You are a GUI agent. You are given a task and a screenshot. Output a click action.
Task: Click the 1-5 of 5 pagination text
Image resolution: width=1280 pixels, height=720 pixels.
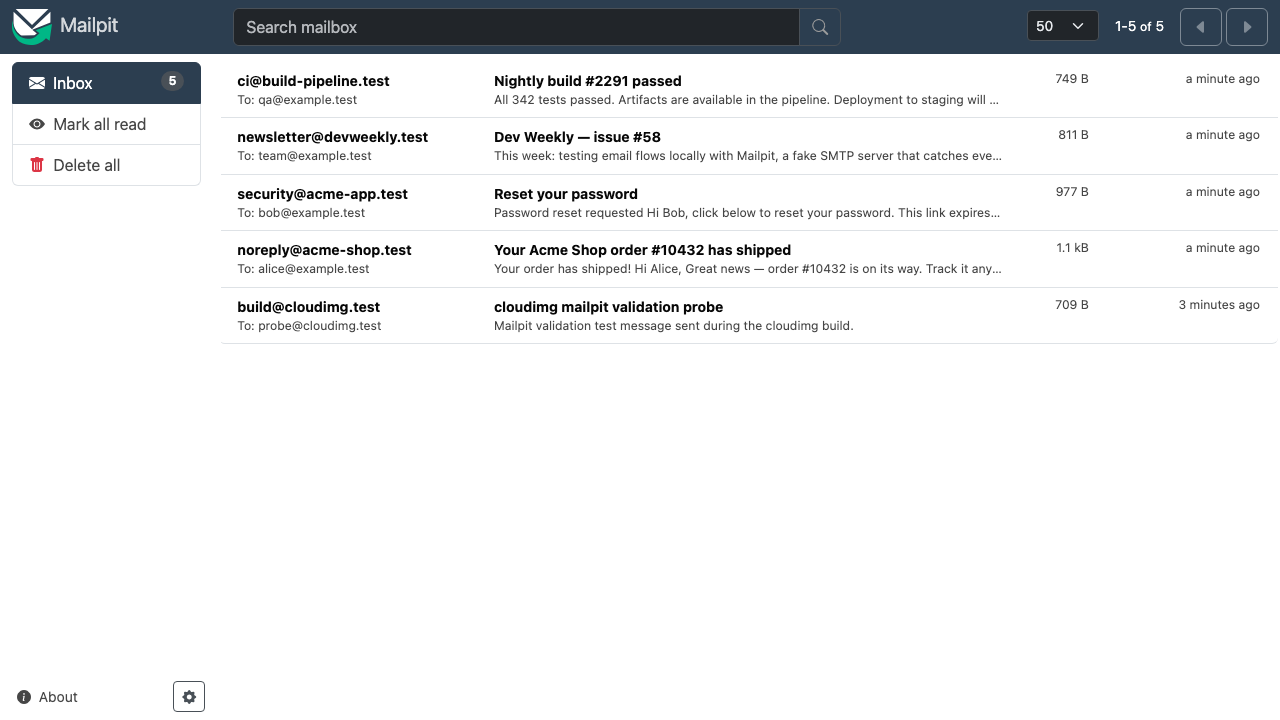[x=1139, y=27]
